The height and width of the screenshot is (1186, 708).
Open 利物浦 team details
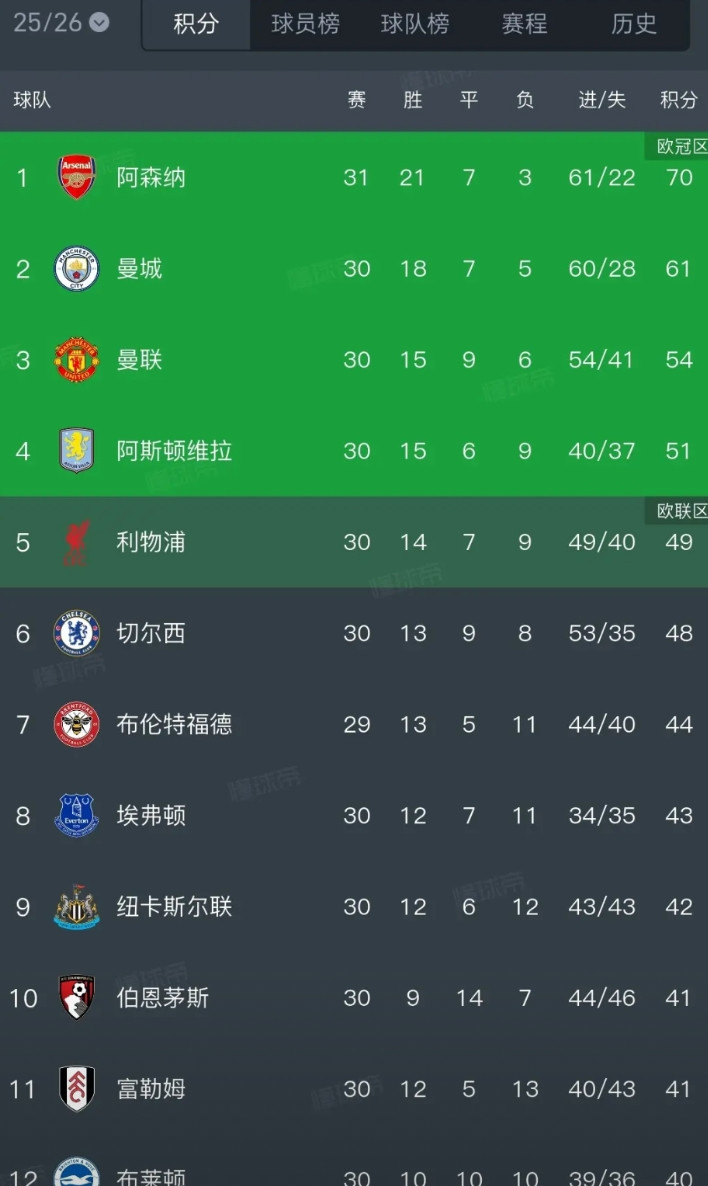(x=150, y=542)
